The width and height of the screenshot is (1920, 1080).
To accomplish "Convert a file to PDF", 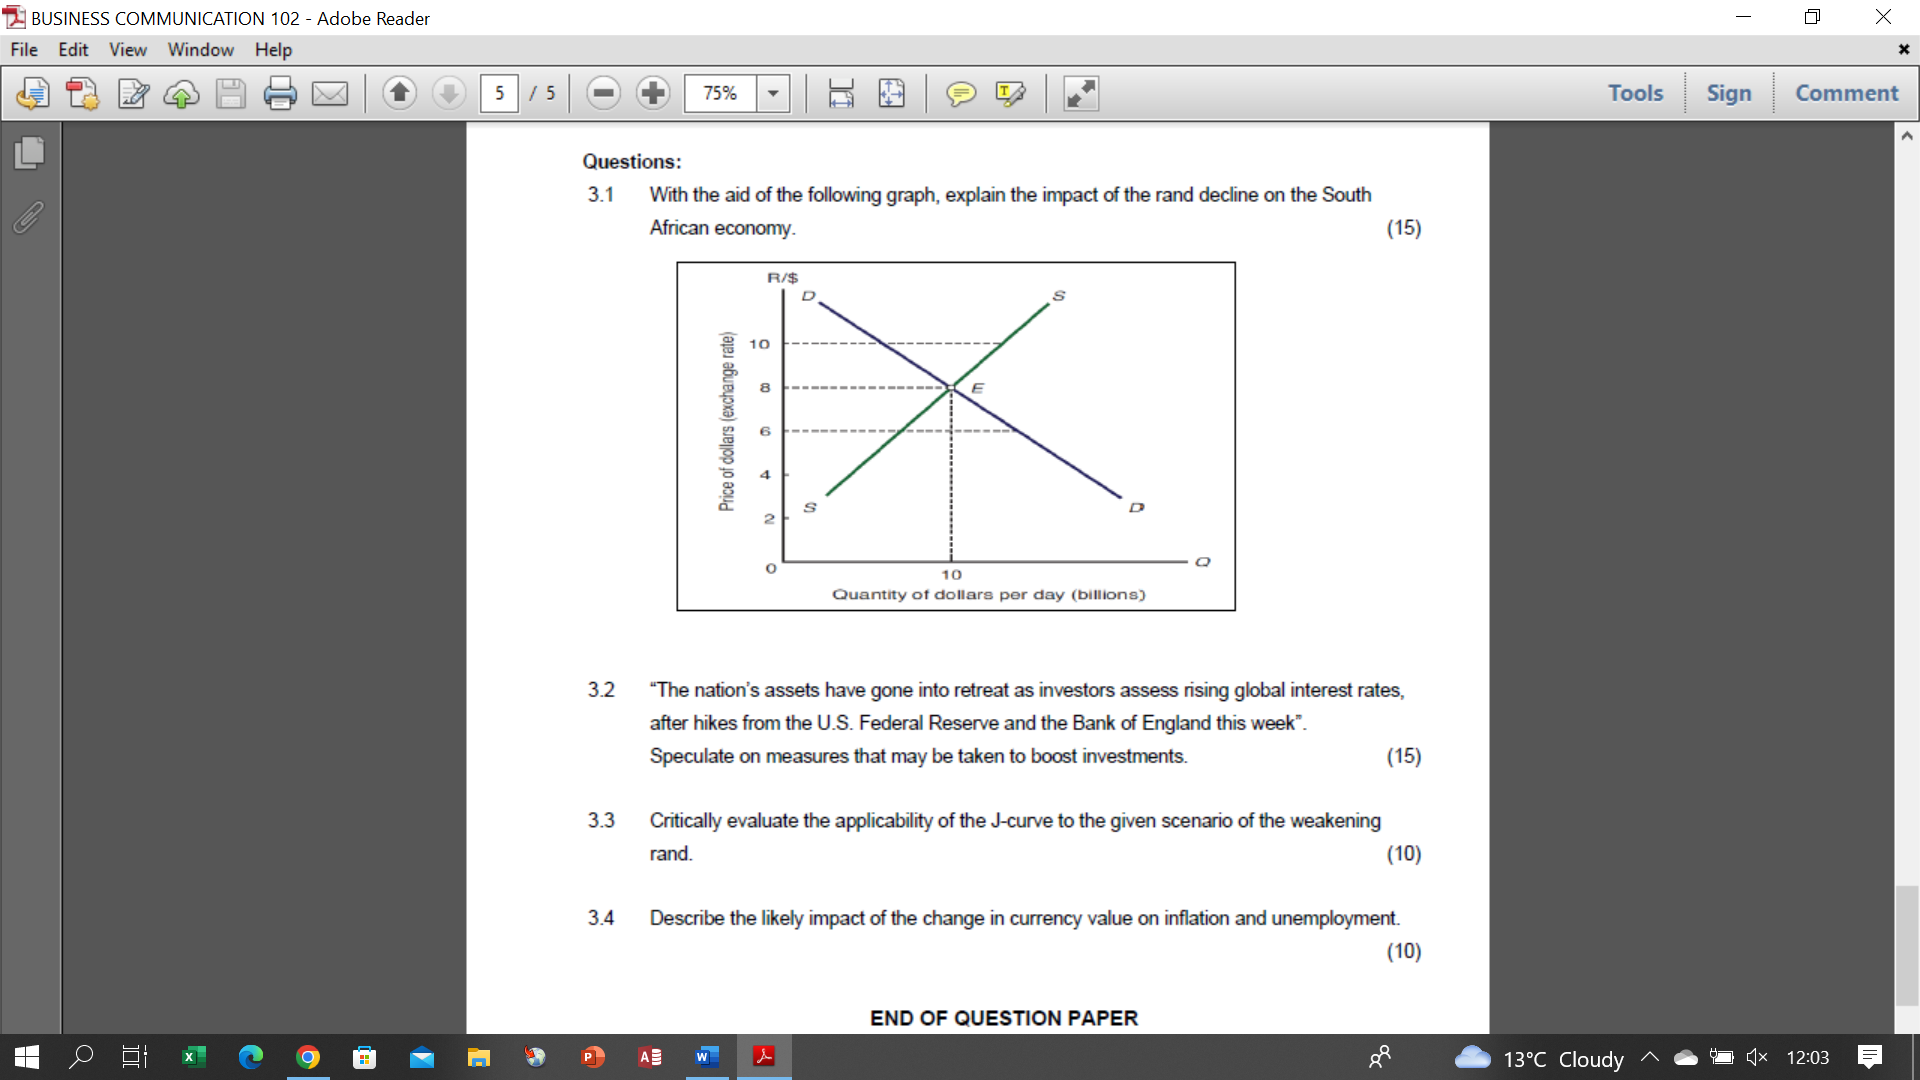I will (x=82, y=93).
